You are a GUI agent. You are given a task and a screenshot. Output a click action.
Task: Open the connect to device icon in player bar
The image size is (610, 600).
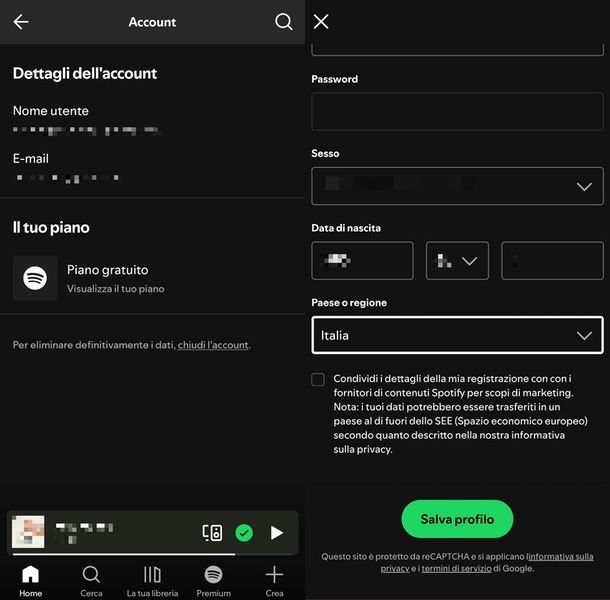point(212,533)
